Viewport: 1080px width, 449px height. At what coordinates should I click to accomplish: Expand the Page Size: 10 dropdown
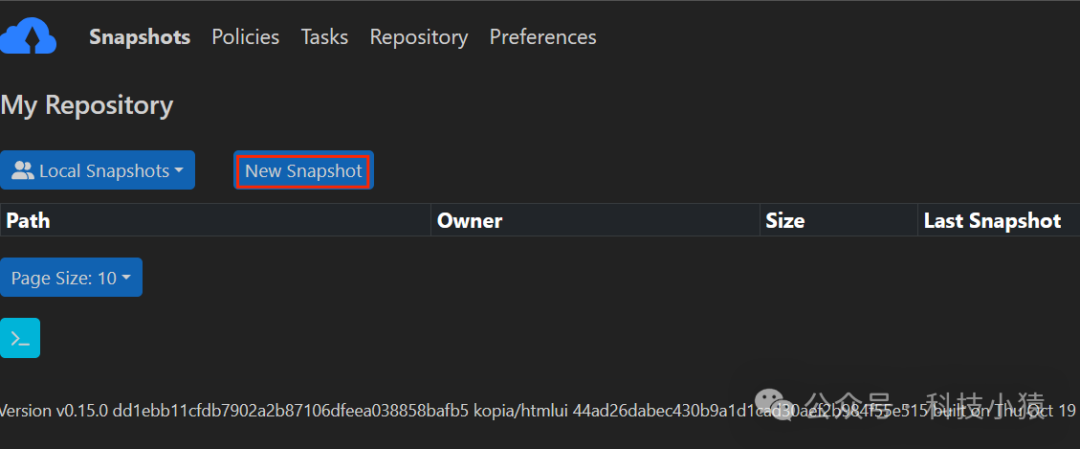(71, 278)
